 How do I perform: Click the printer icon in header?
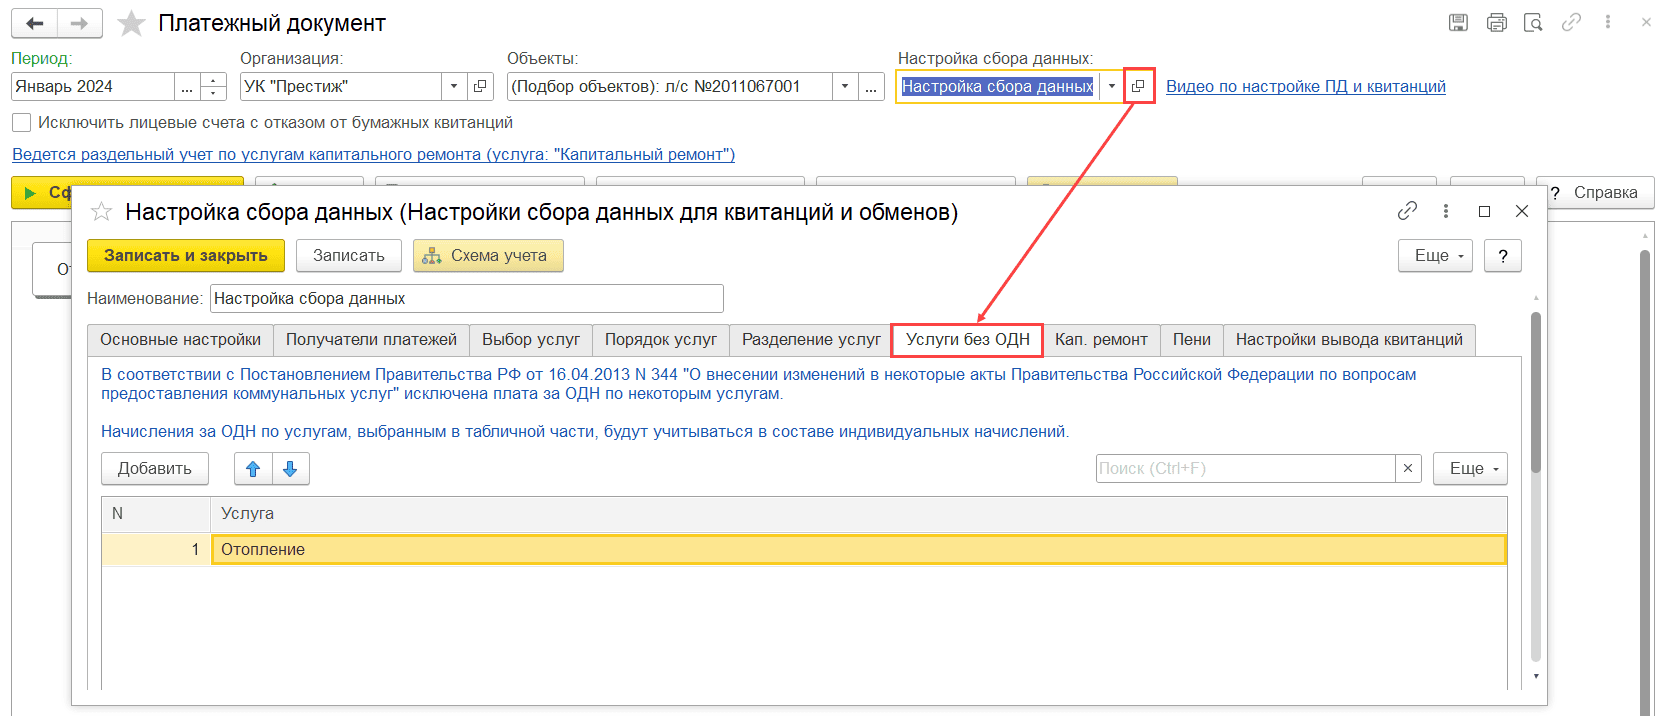pyautogui.click(x=1496, y=23)
